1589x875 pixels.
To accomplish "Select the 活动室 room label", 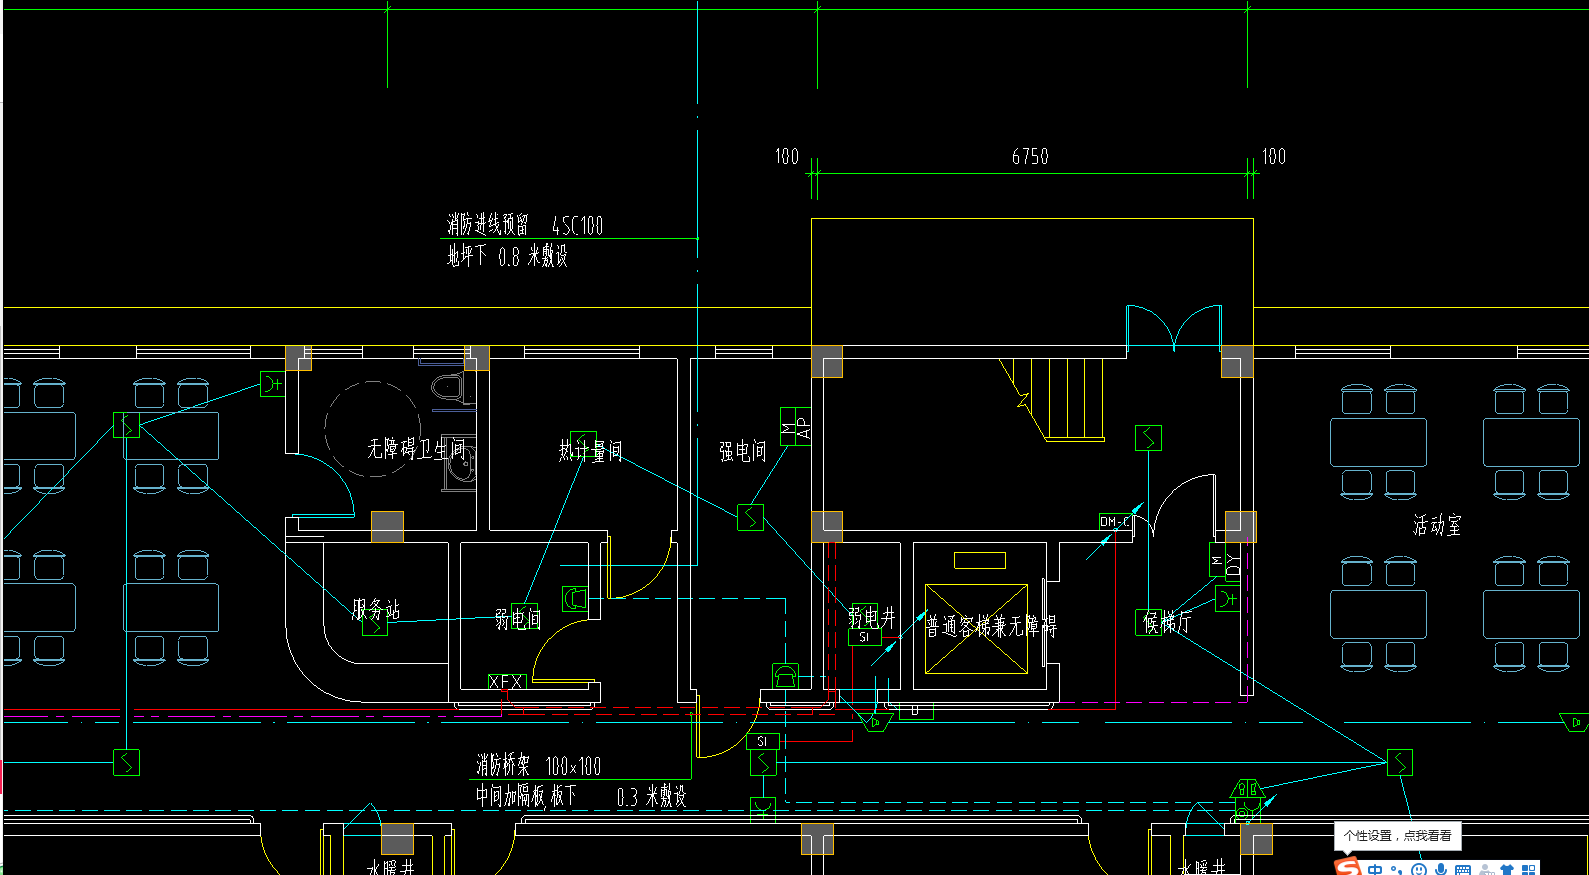I will [x=1437, y=524].
